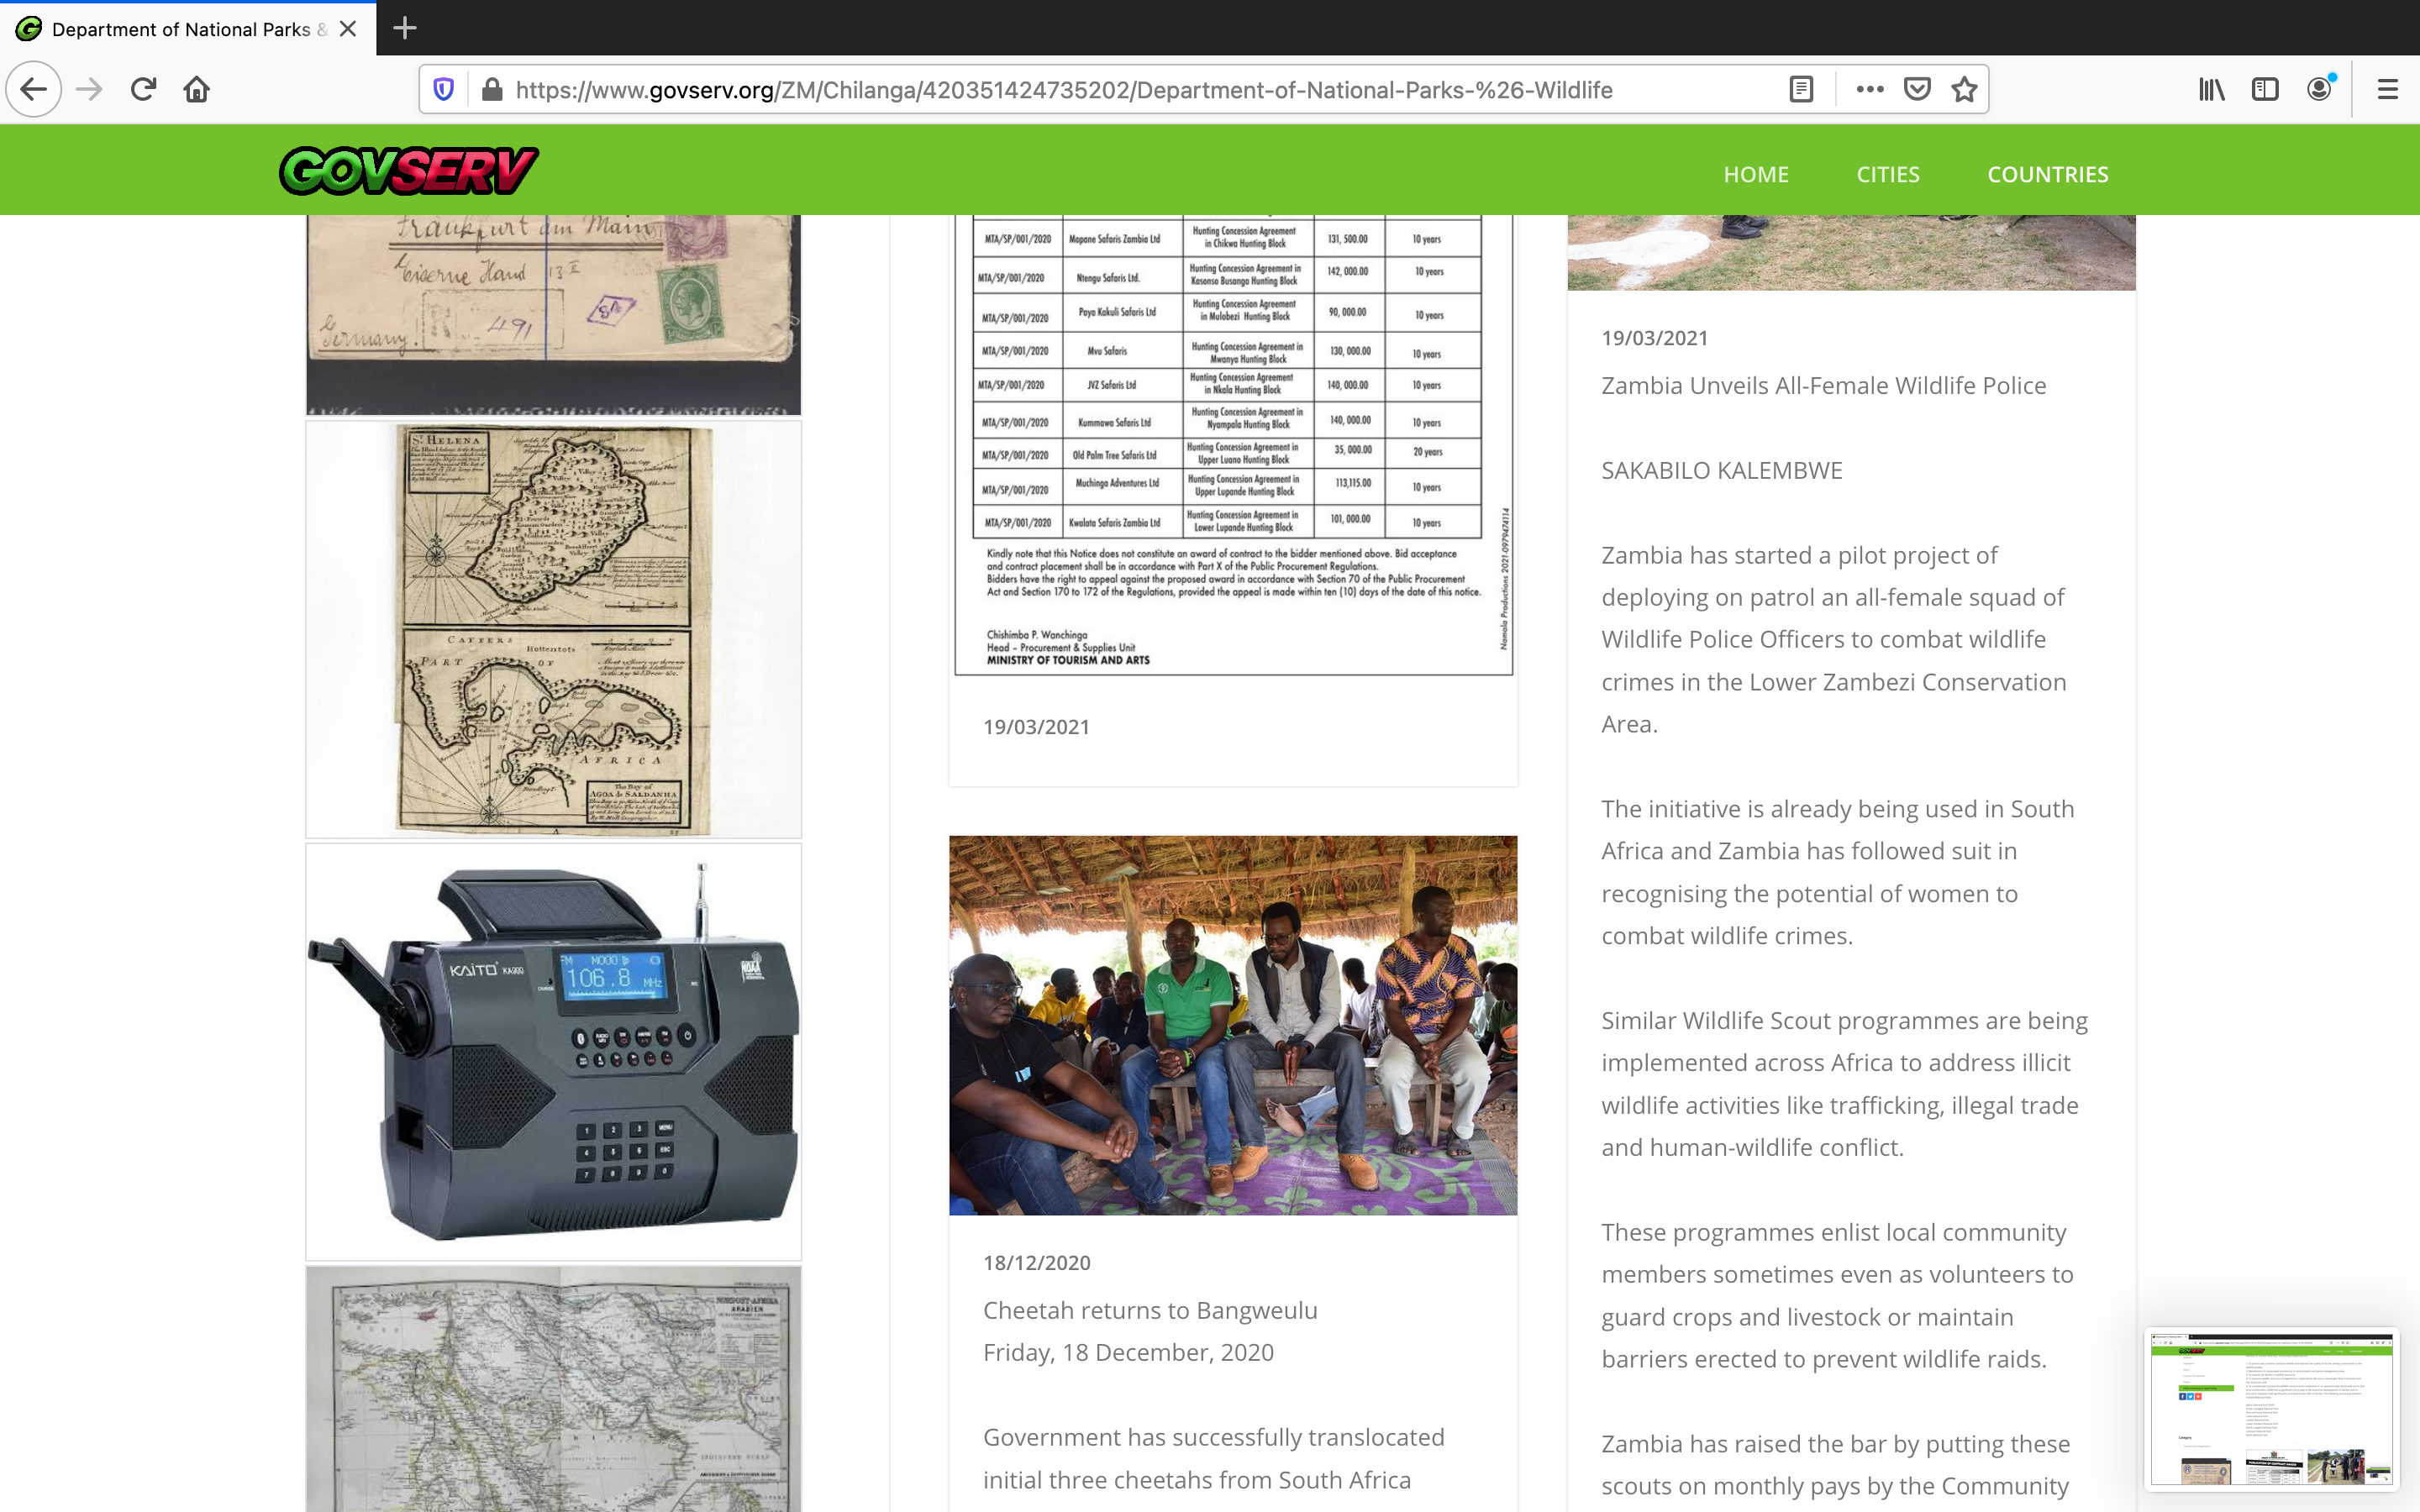The width and height of the screenshot is (2420, 1512).
Task: Close the Department of National Parks tab
Action: click(x=348, y=29)
